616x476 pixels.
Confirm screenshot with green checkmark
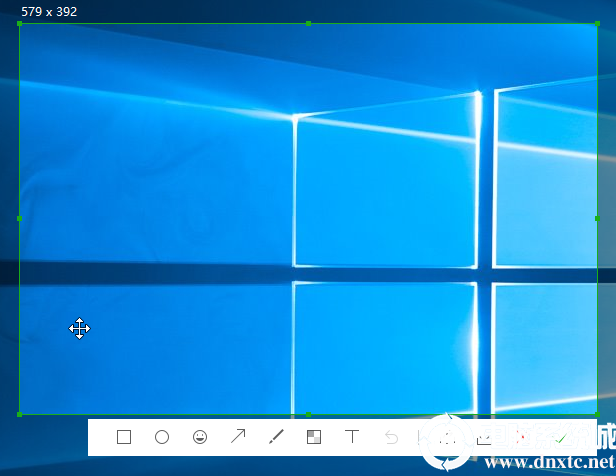tap(561, 437)
